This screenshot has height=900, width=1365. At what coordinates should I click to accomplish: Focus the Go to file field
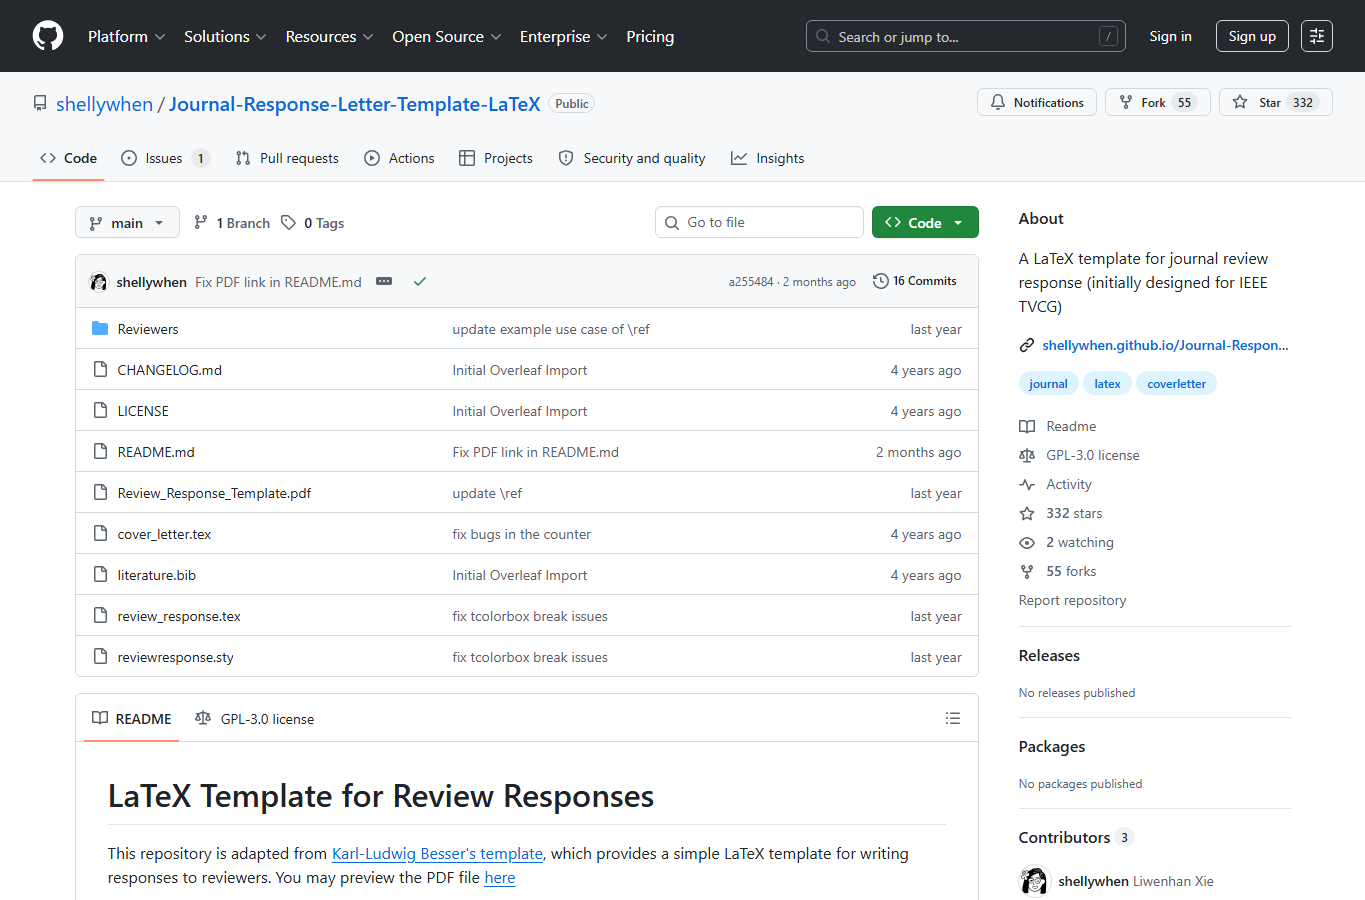coord(759,222)
